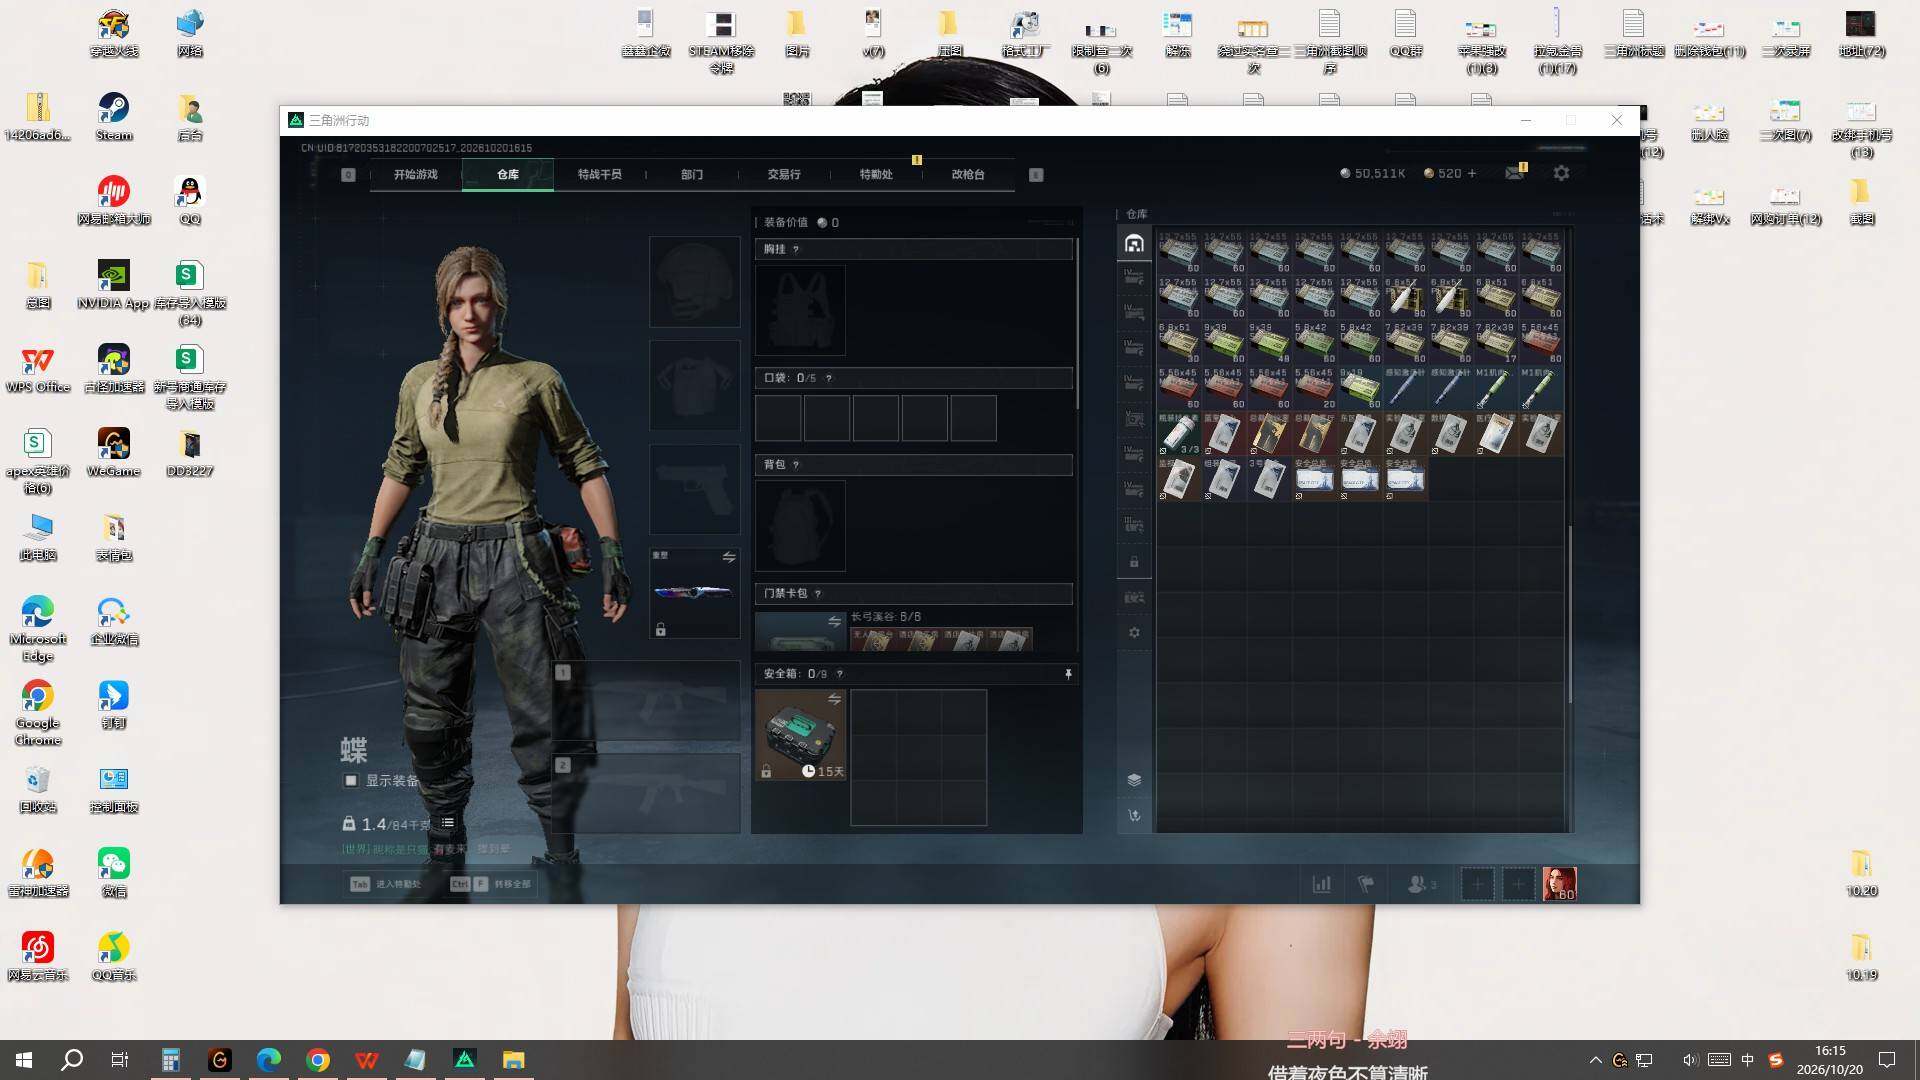Go to the 改枪台 tab
Viewport: 1920px width, 1080px height.
click(967, 174)
